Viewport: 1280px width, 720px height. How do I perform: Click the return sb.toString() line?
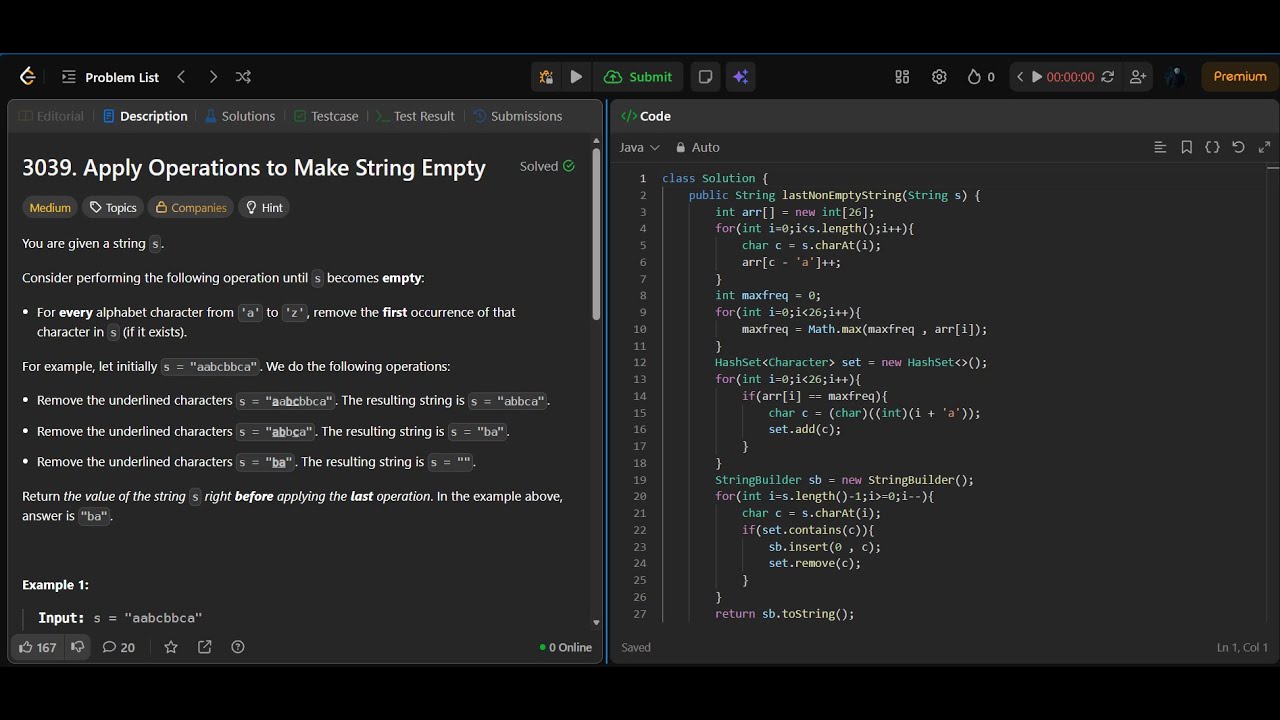pyautogui.click(x=785, y=614)
